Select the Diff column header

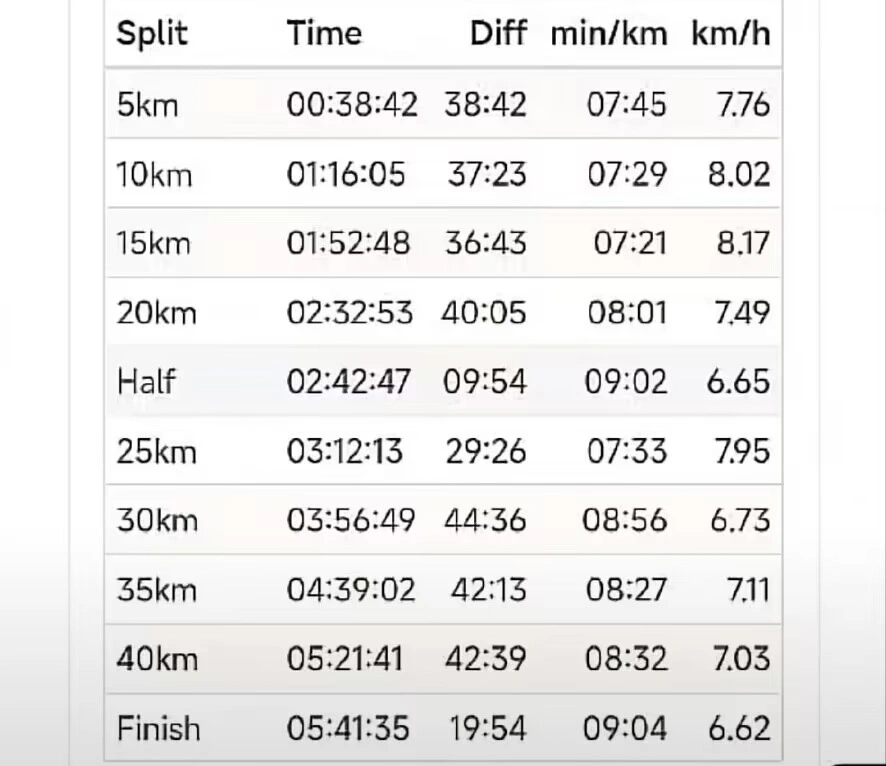pyautogui.click(x=498, y=34)
